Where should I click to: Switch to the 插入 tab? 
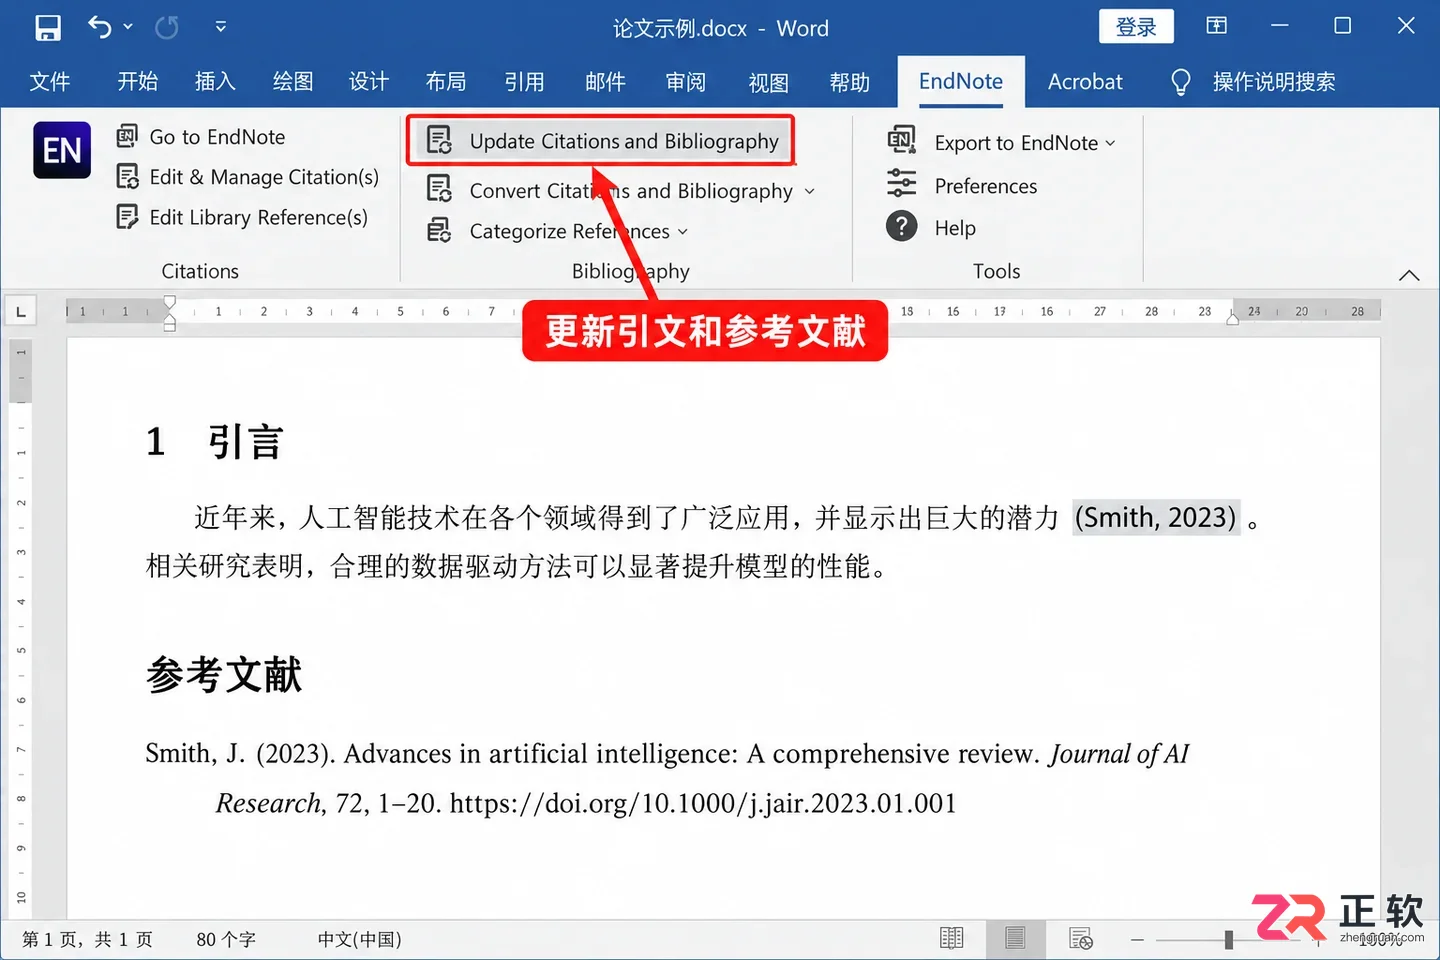215,82
